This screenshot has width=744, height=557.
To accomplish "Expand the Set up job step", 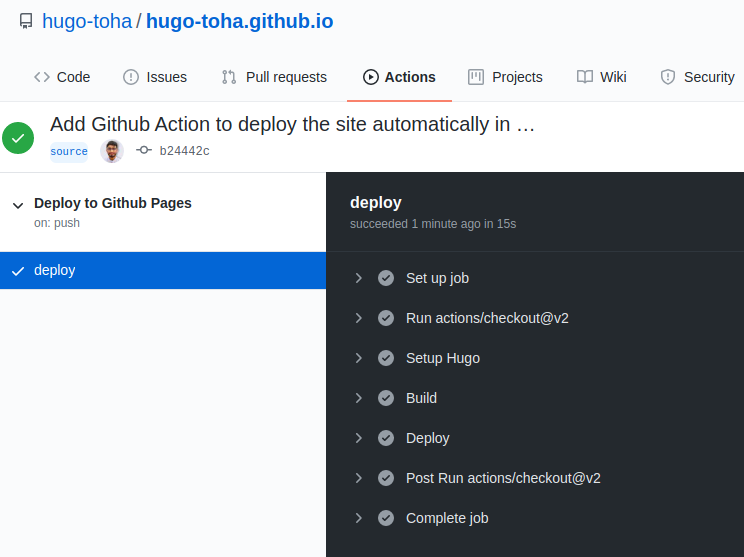I will [359, 278].
